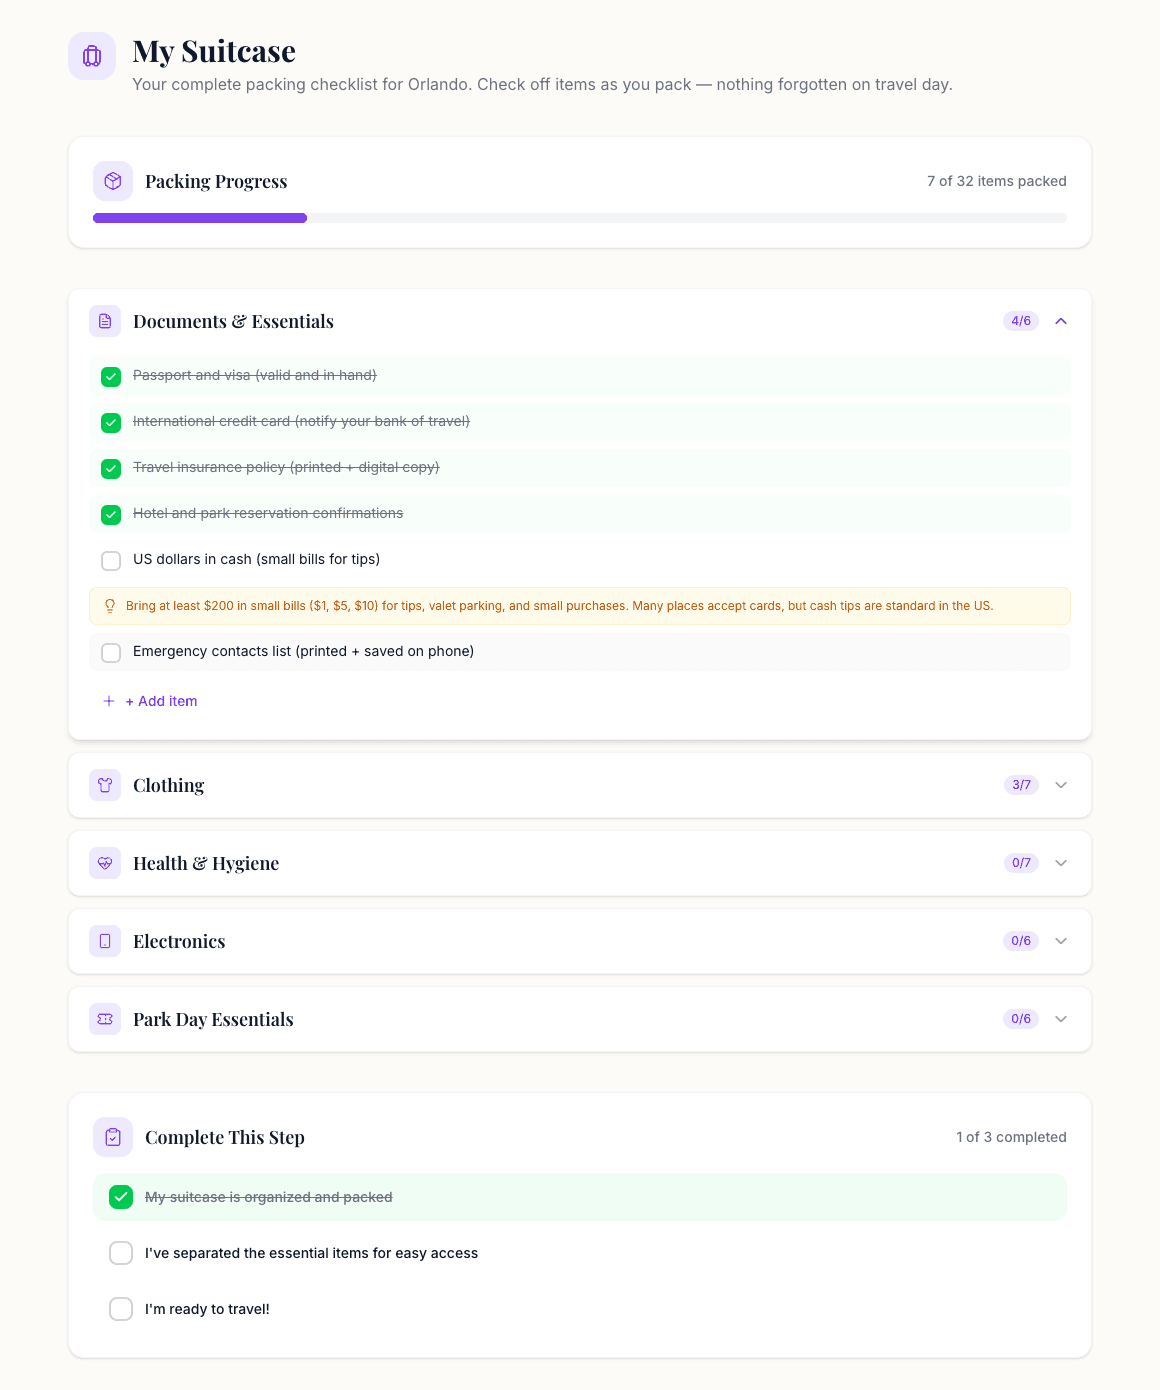The image size is (1160, 1390).
Task: Check I've separated the essential items
Action: (121, 1253)
